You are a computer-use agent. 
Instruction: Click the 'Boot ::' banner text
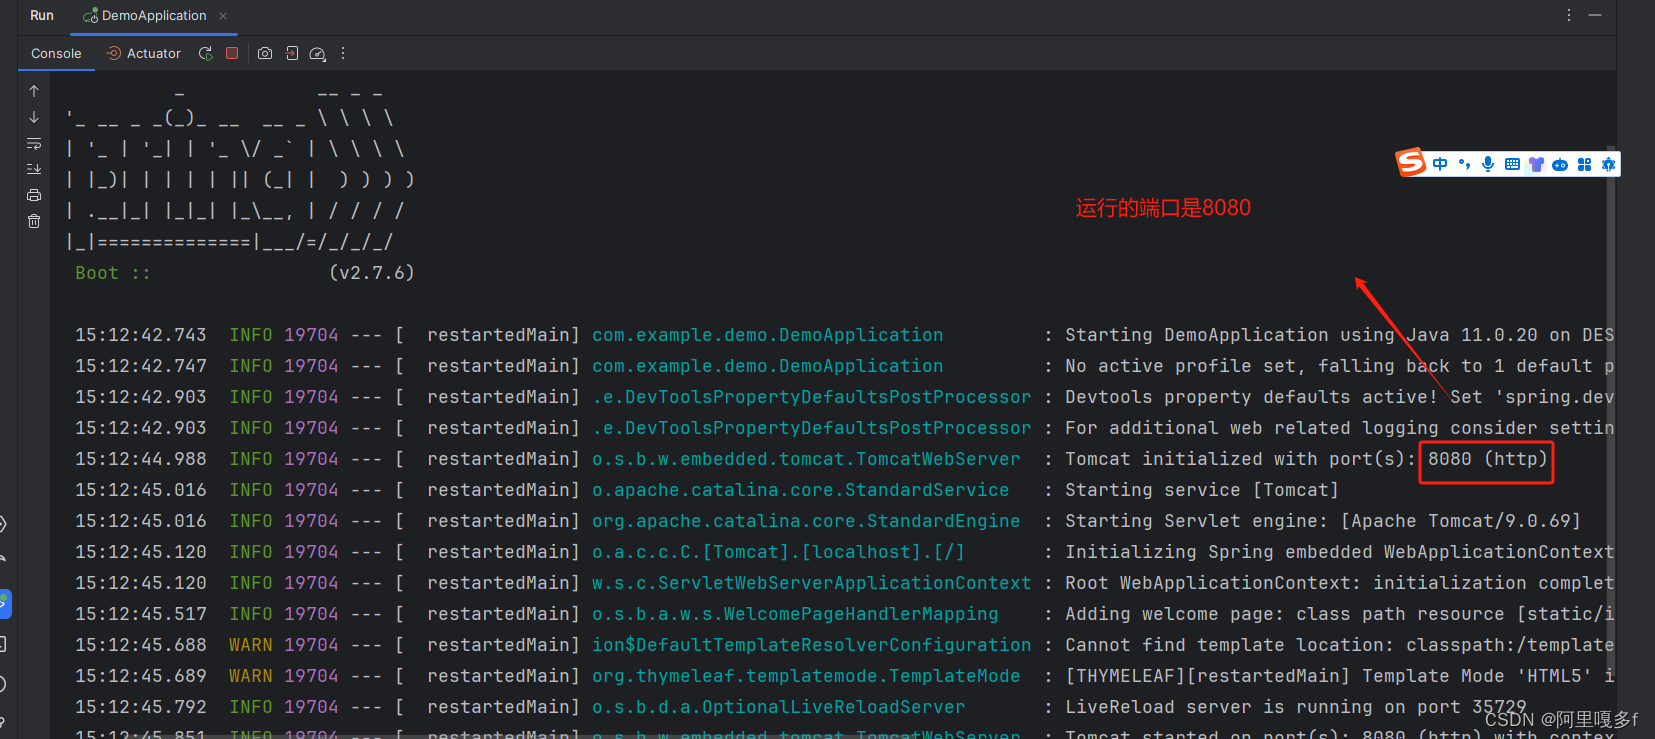pos(112,273)
